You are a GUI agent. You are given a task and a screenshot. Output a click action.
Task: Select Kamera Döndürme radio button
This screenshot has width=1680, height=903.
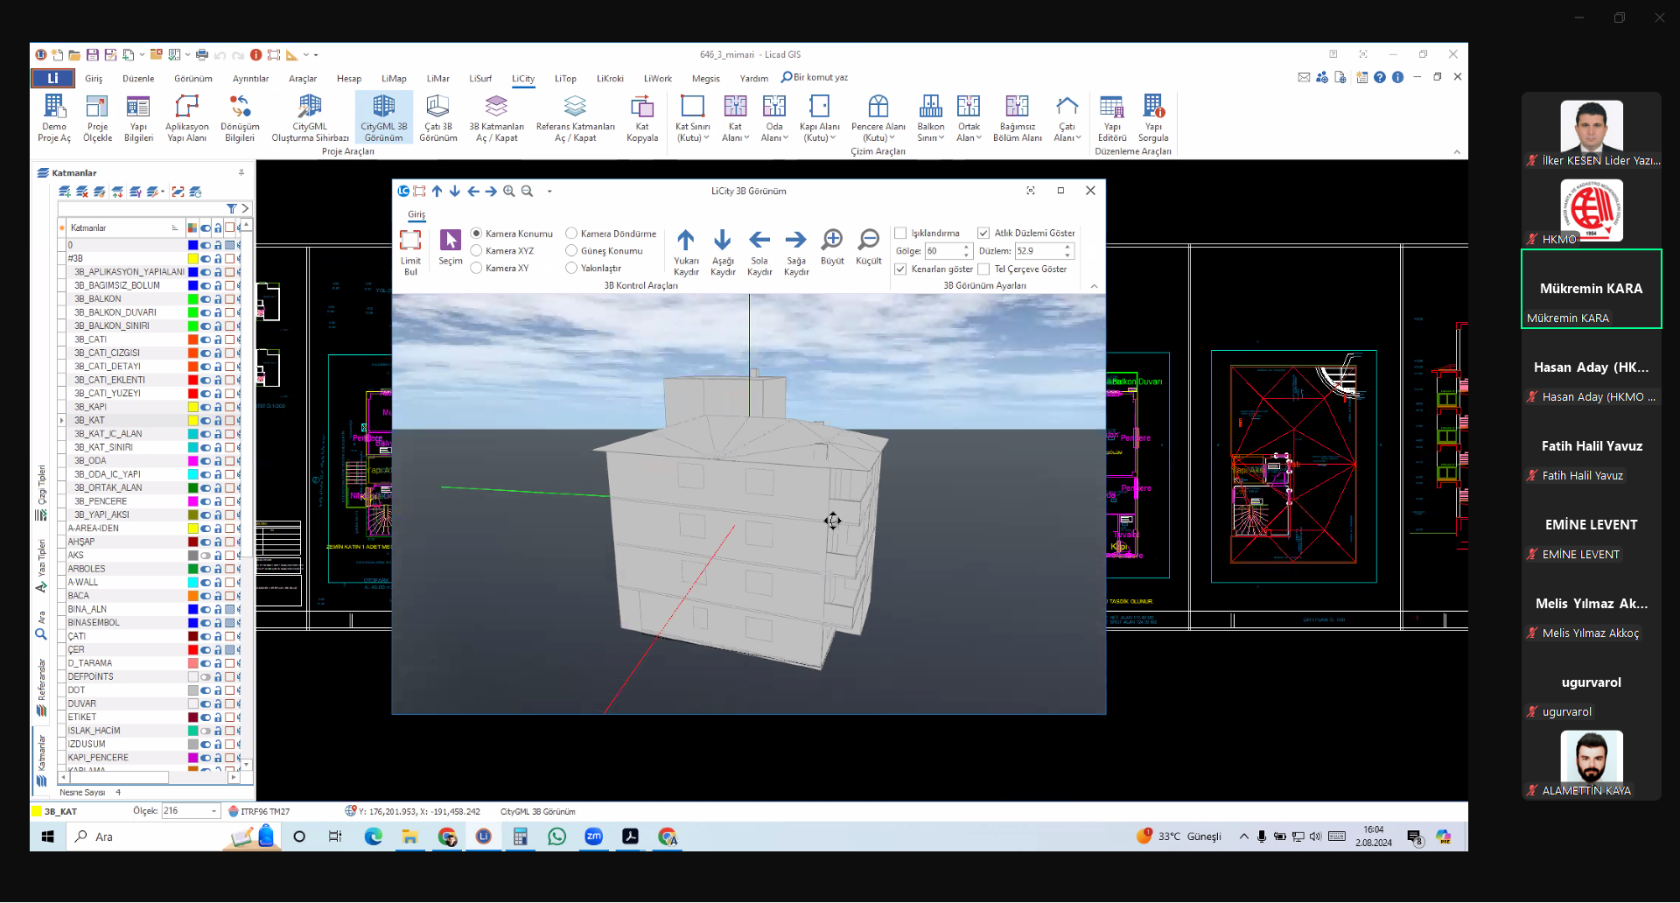pos(571,233)
